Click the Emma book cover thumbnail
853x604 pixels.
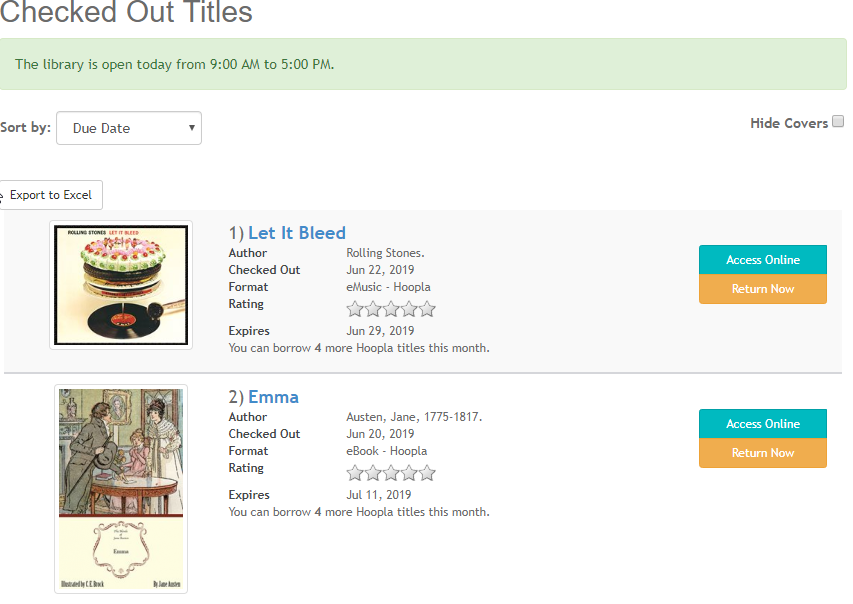[121, 489]
